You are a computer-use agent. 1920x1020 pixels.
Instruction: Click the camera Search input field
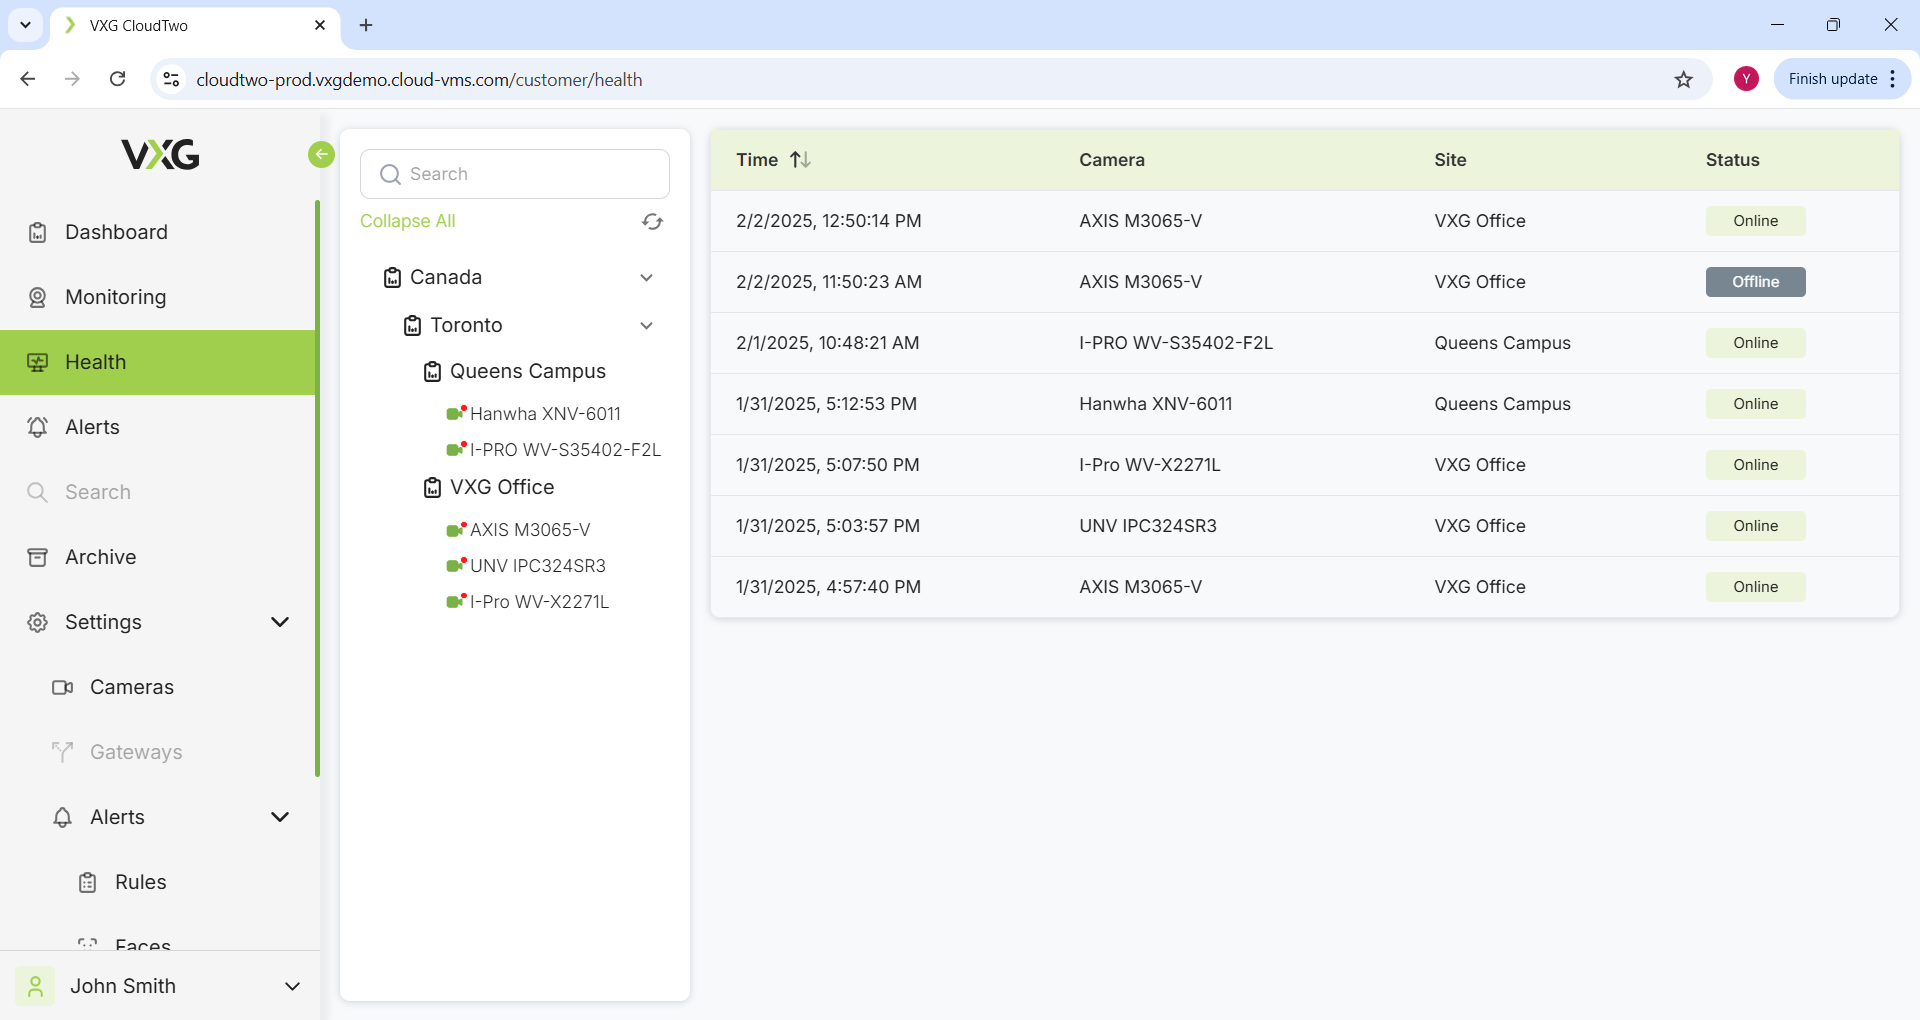click(x=515, y=174)
